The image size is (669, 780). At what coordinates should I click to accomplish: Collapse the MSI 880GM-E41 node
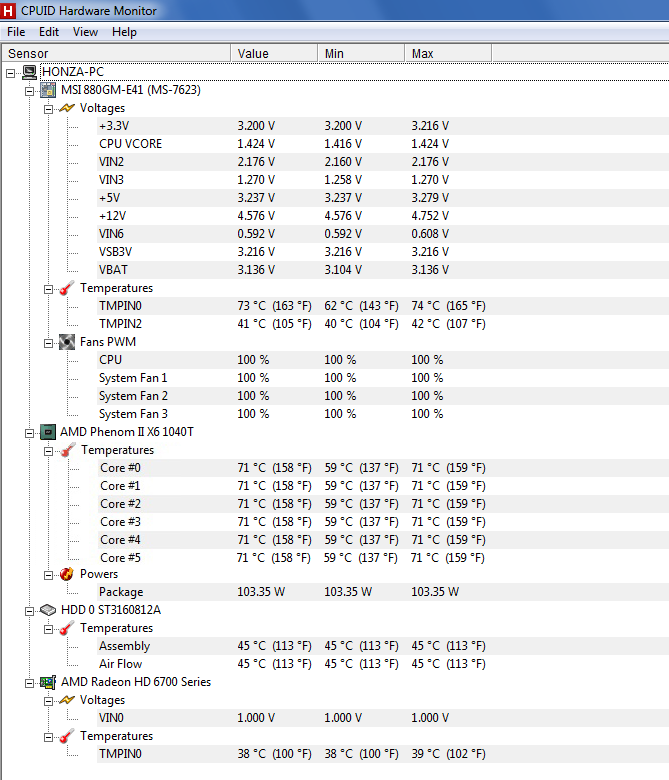(x=29, y=92)
